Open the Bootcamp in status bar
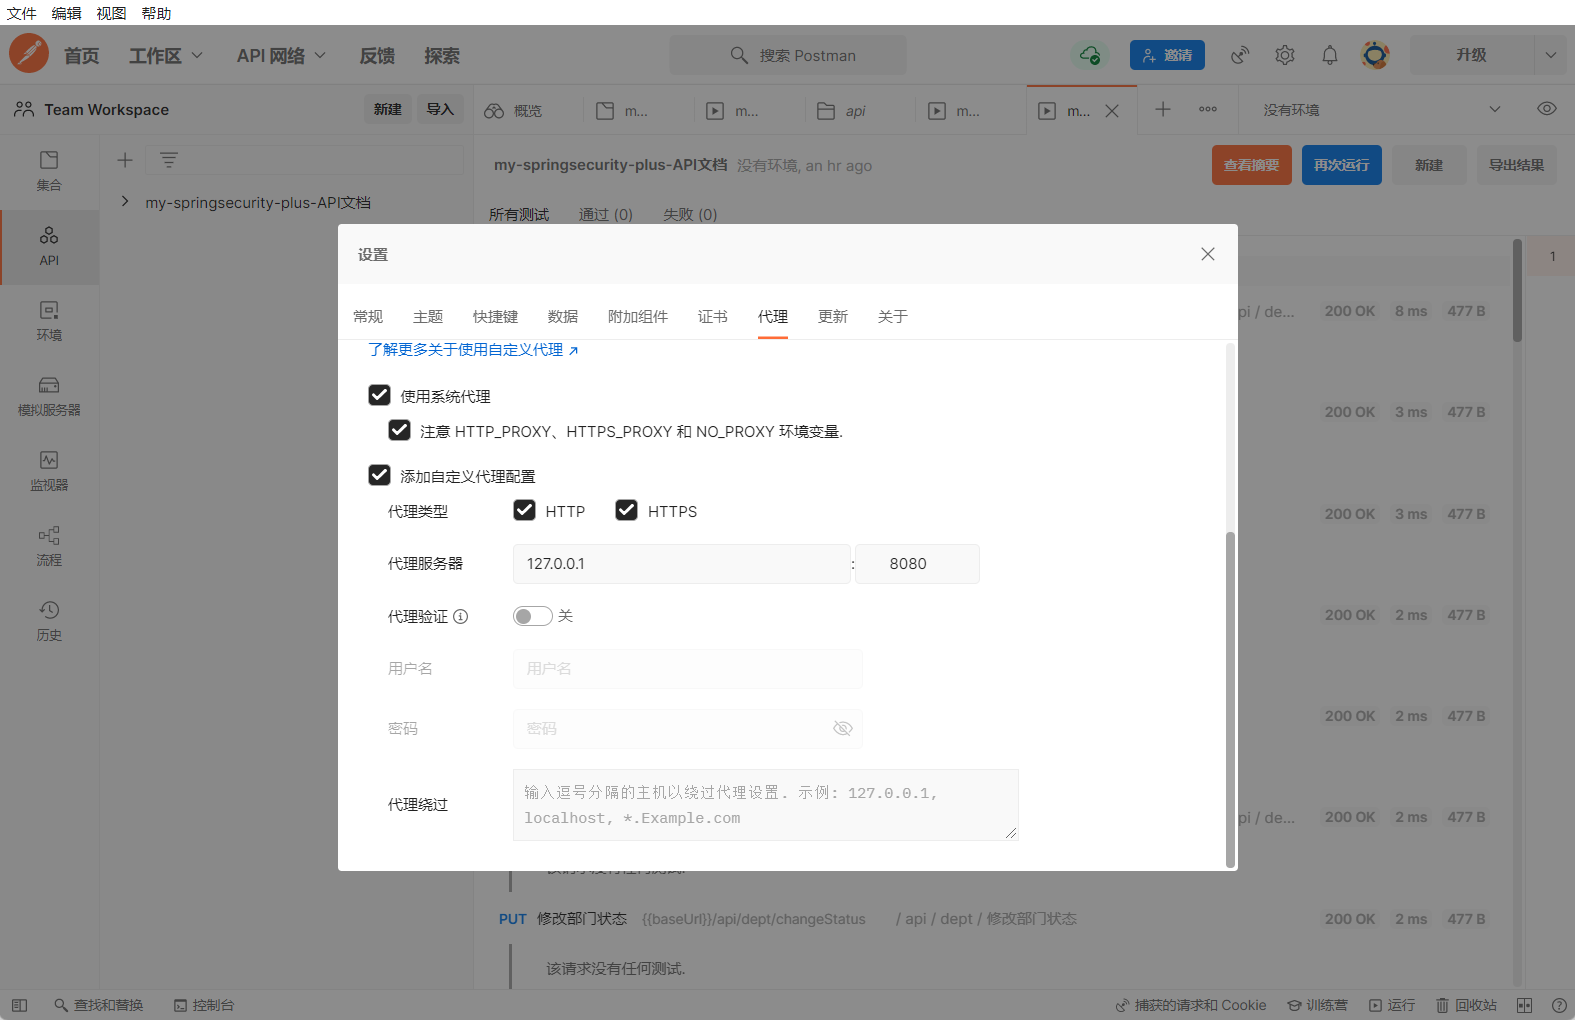 (x=1317, y=1005)
